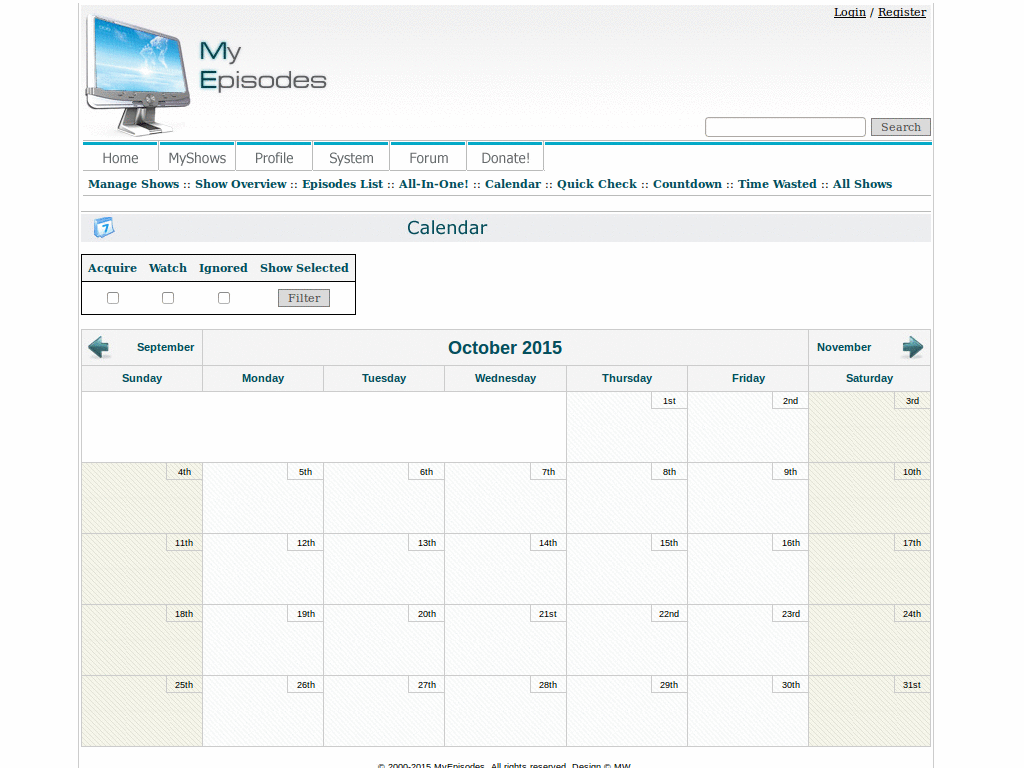The width and height of the screenshot is (1024, 768).
Task: Click the MyEpisodes monitor logo
Action: (138, 74)
